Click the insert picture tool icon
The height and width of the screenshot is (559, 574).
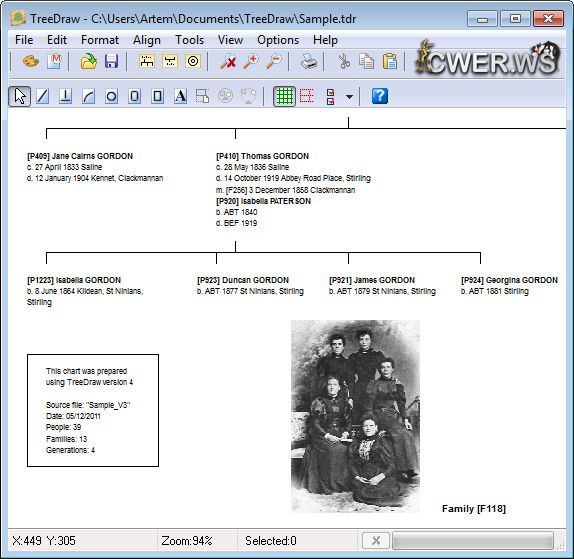click(226, 96)
